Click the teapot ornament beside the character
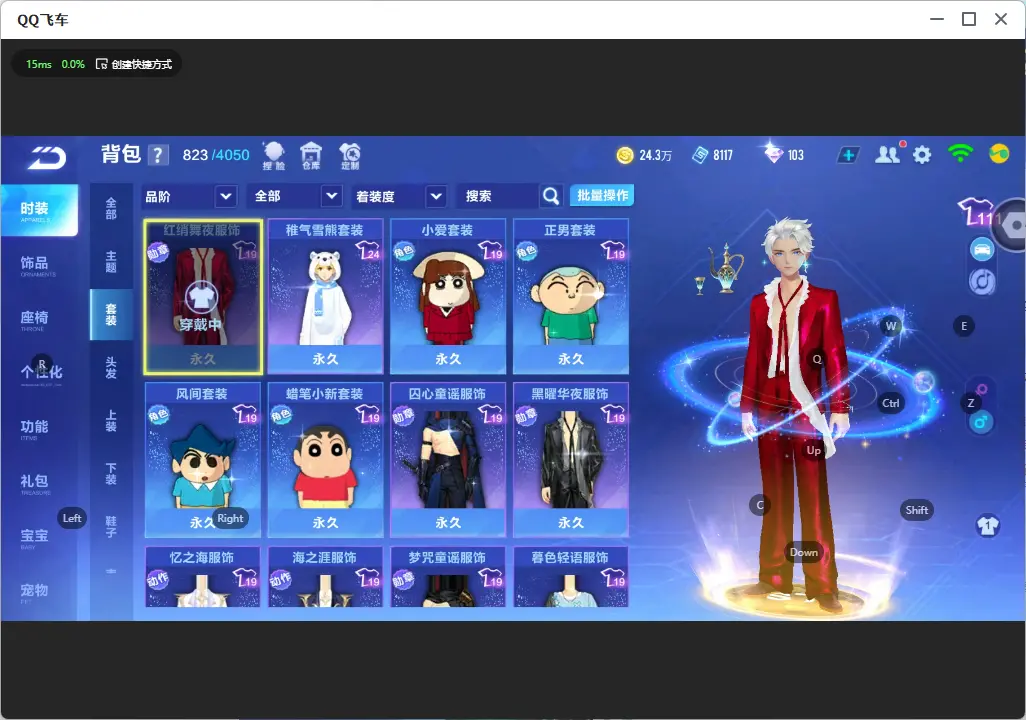Image resolution: width=1026 pixels, height=720 pixels. [x=727, y=268]
